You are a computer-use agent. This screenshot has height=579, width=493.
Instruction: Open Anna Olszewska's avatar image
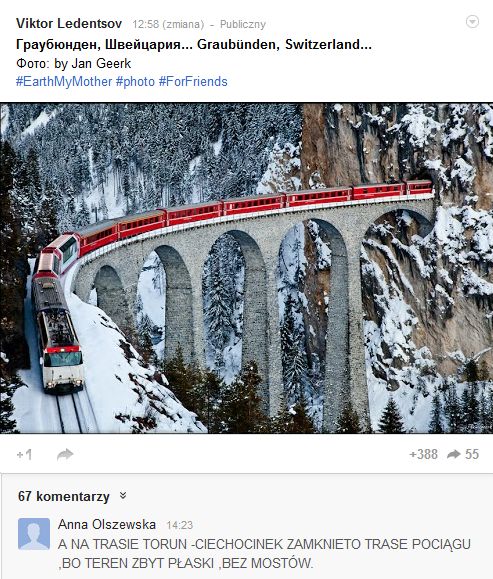click(x=34, y=534)
